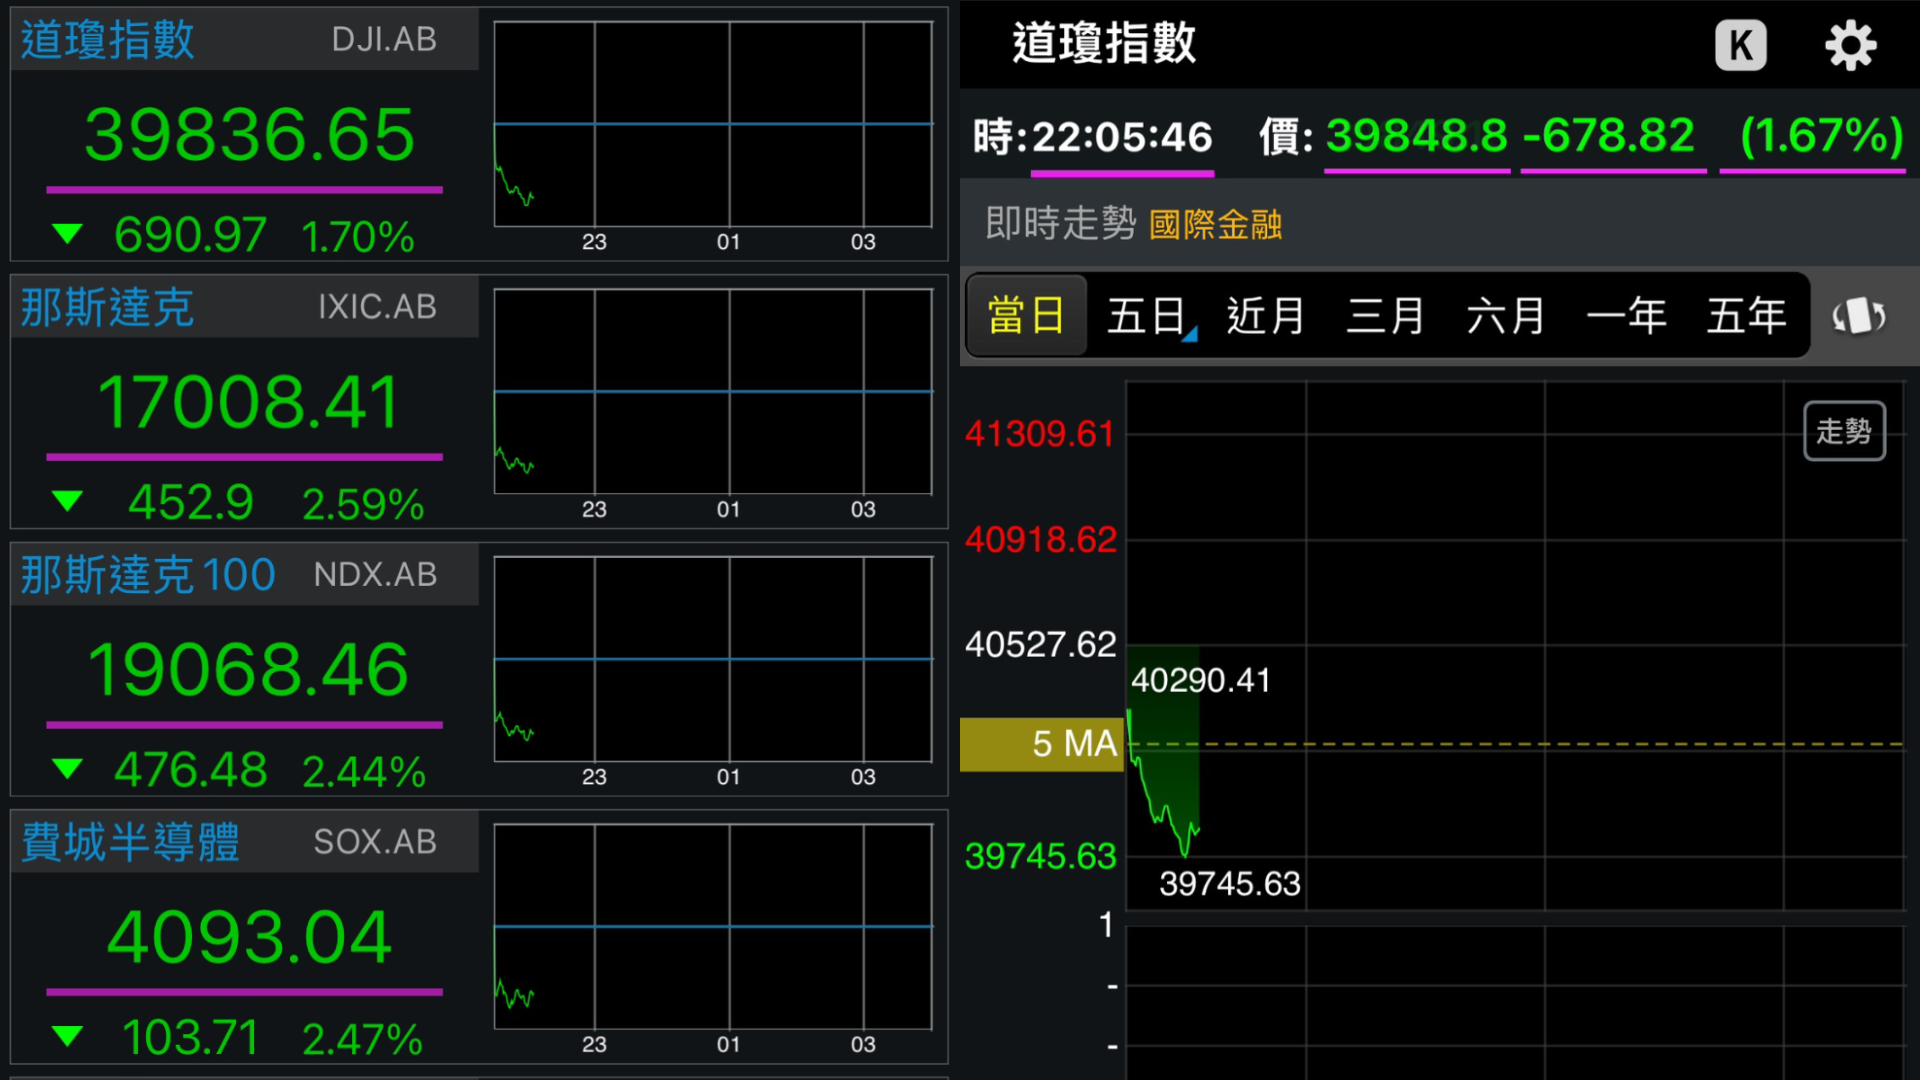Click the NDX percent change 2.44%
This screenshot has width=1920, height=1080.
364,772
